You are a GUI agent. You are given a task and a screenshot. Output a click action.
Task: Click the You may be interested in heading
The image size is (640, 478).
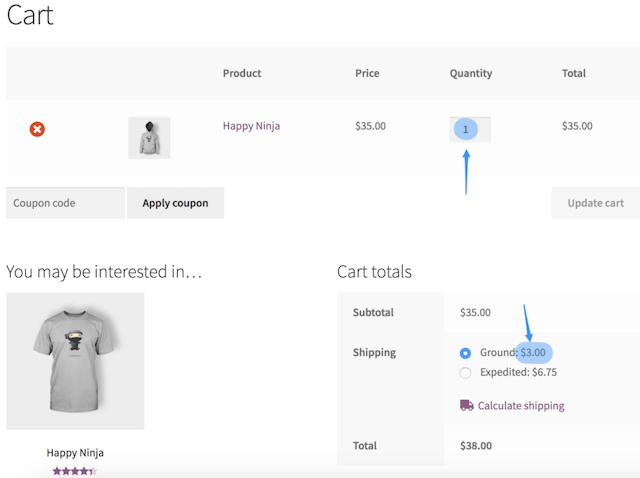[x=104, y=272]
